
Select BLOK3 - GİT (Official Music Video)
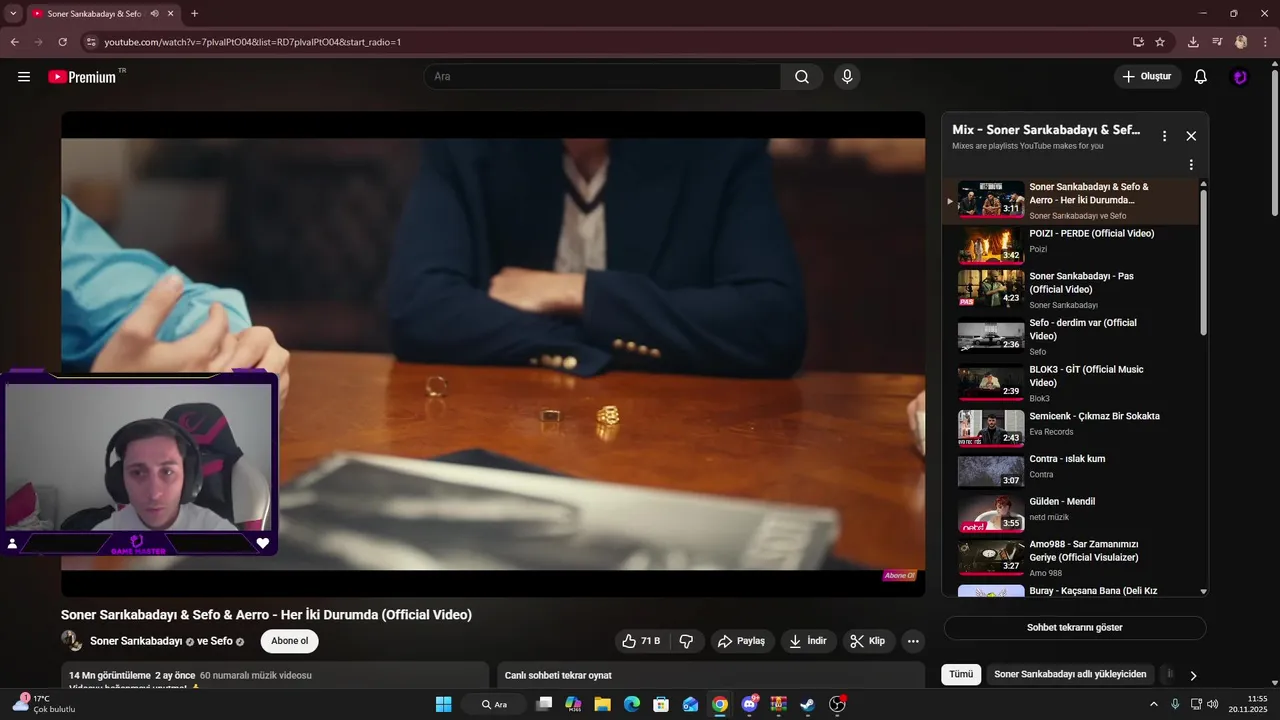[x=1070, y=382]
